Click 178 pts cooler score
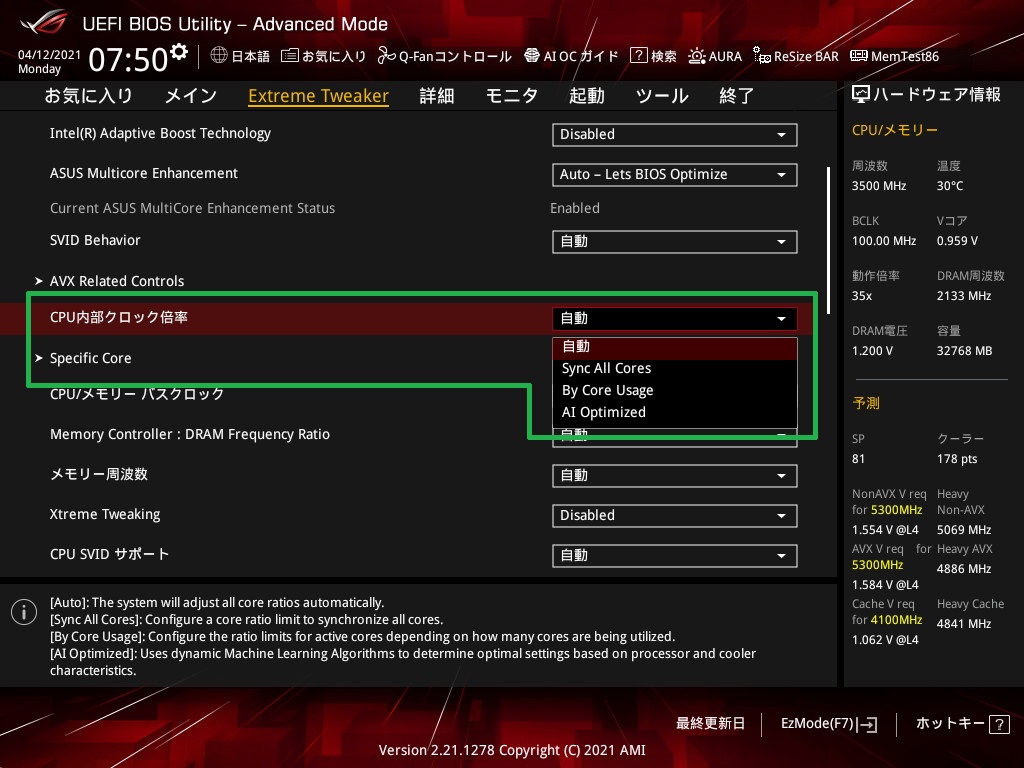1024x768 pixels. [x=957, y=459]
